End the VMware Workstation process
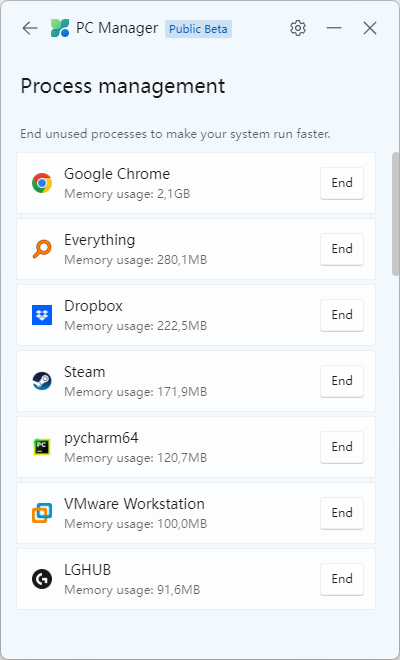The height and width of the screenshot is (660, 400). pos(342,513)
